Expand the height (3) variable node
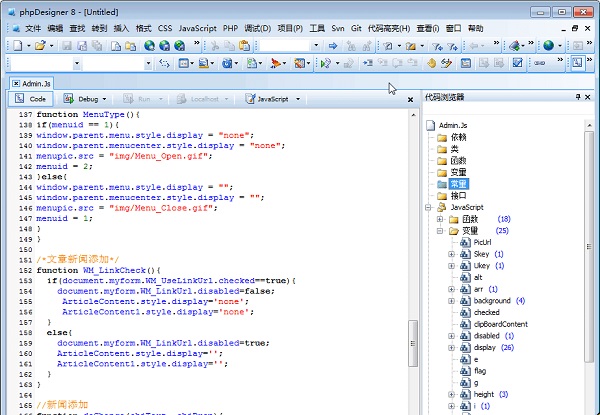This screenshot has height=415, width=600. click(x=452, y=394)
